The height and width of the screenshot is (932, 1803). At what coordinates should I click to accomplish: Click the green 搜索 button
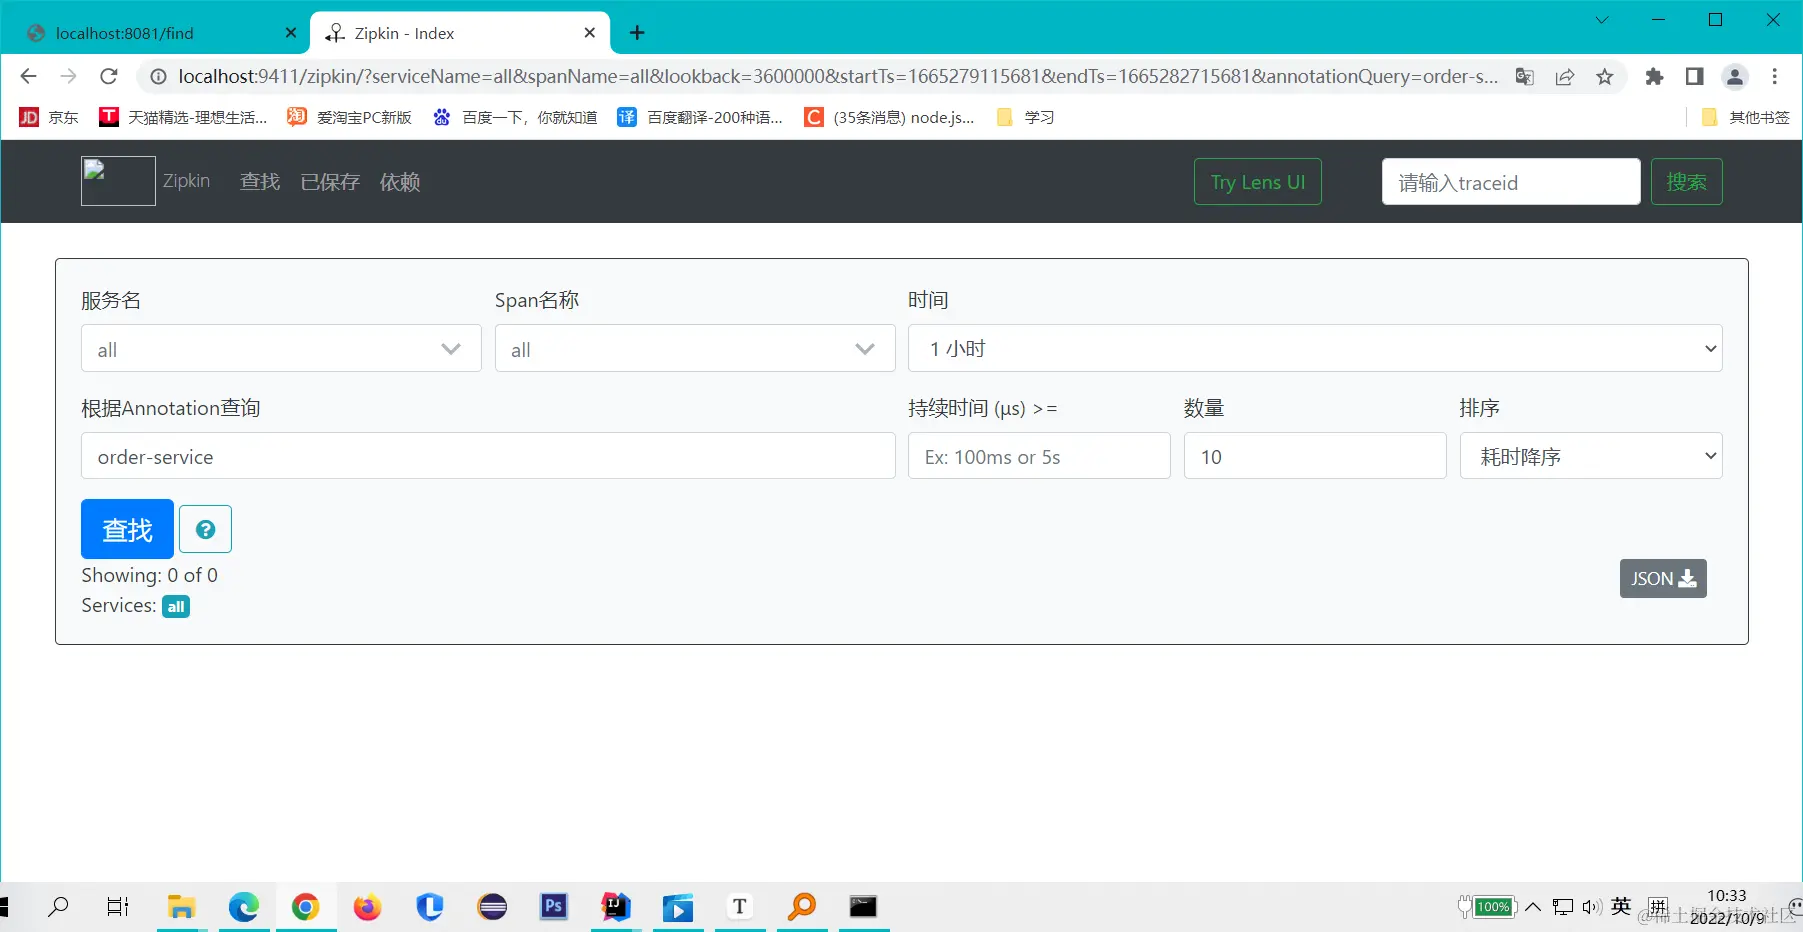(1686, 182)
